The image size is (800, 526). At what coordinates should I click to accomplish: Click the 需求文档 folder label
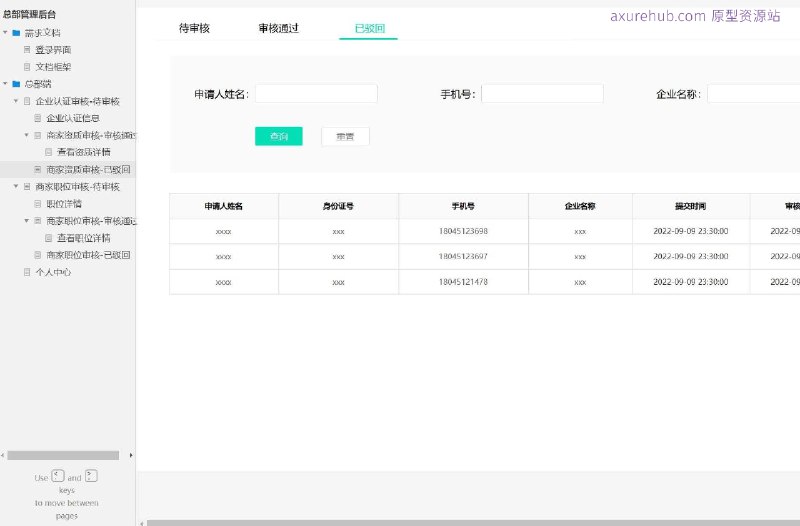(42, 33)
